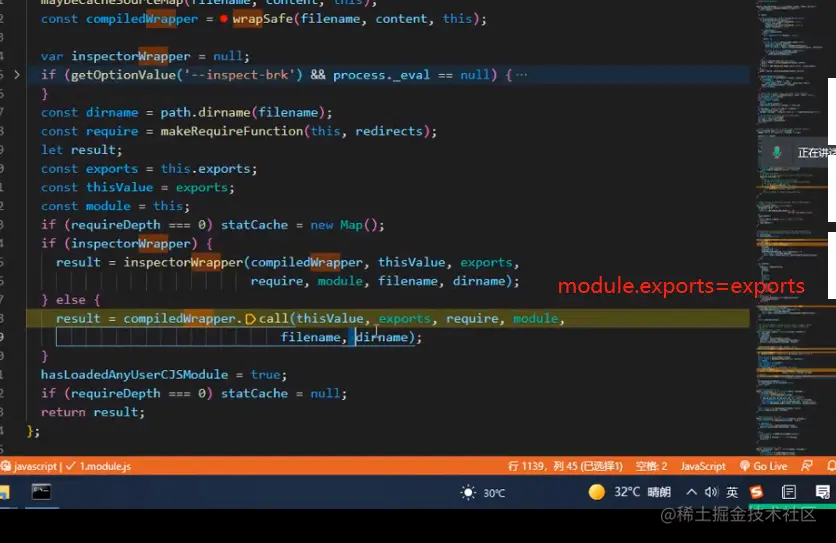Show hidden tray icons chevron

pyautogui.click(x=691, y=492)
